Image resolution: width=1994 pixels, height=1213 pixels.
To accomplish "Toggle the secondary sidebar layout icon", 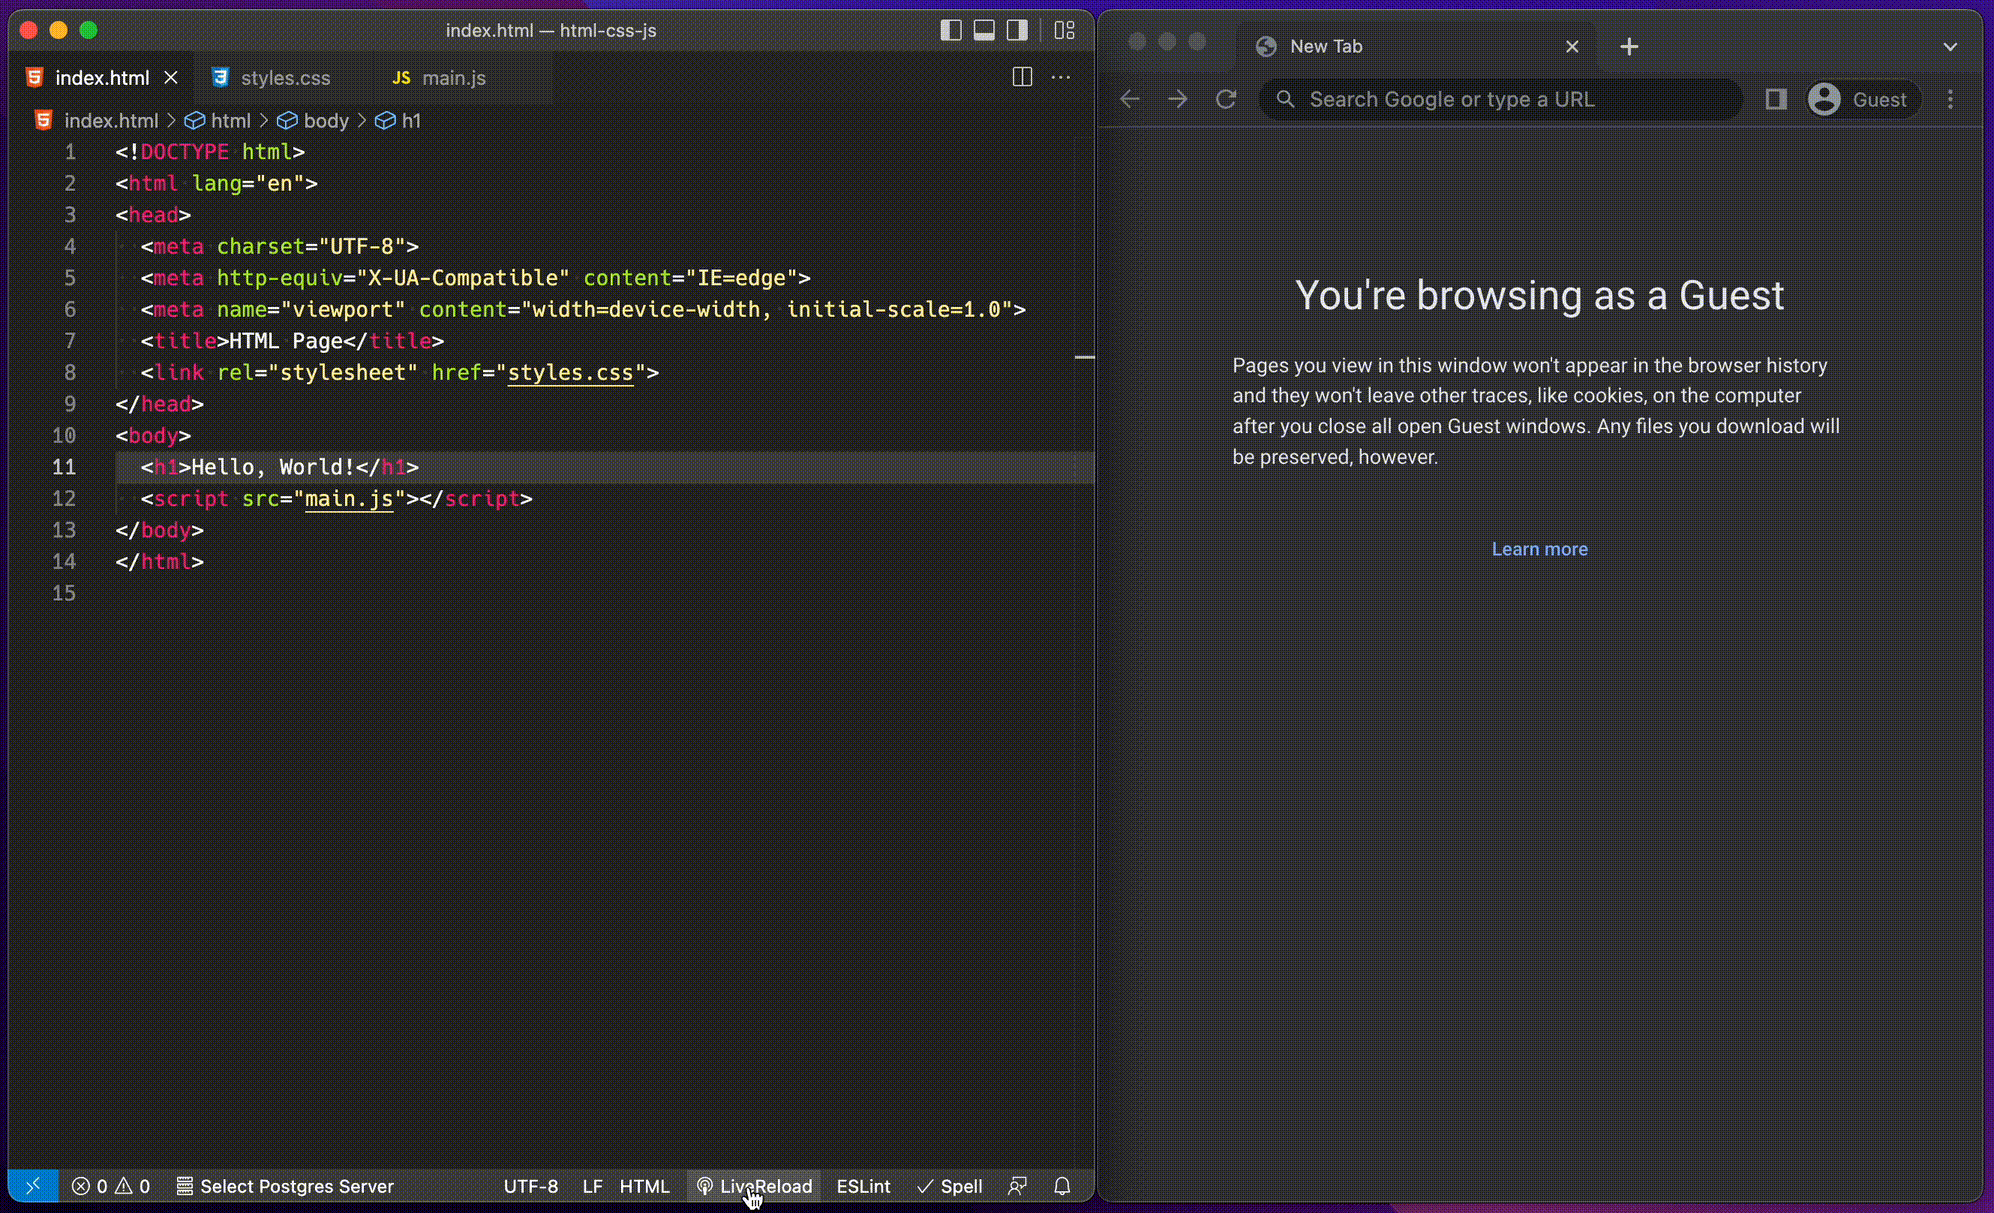I will point(1017,30).
